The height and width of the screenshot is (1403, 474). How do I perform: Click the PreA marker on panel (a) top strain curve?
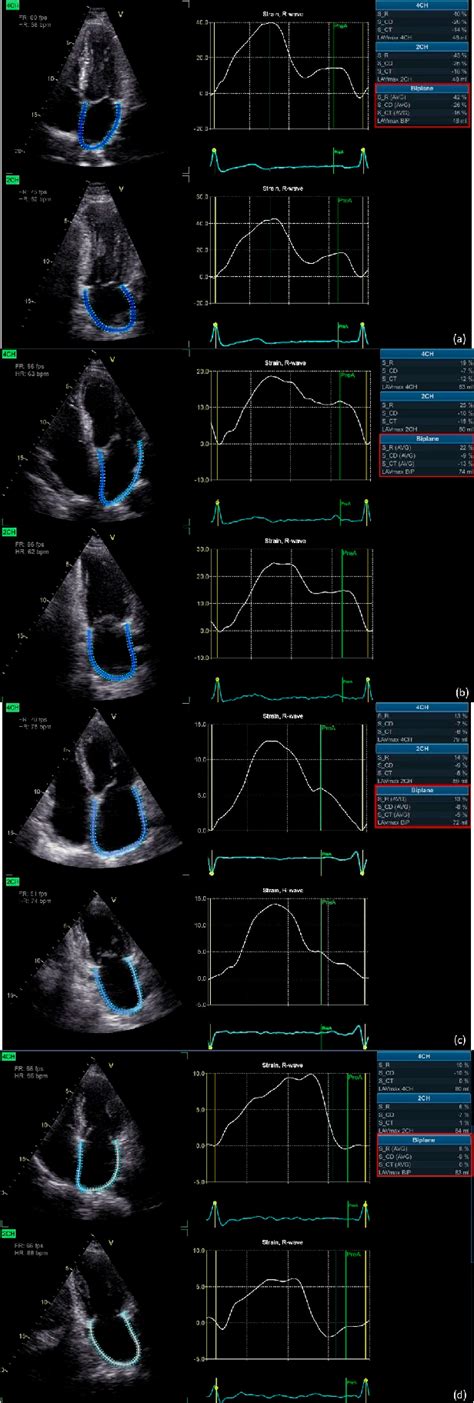click(x=342, y=24)
